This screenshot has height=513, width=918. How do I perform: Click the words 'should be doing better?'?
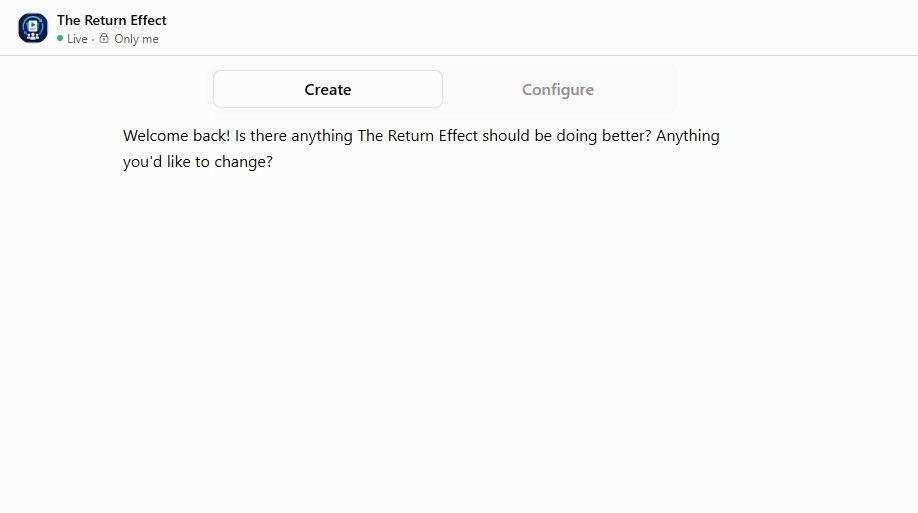pos(567,136)
